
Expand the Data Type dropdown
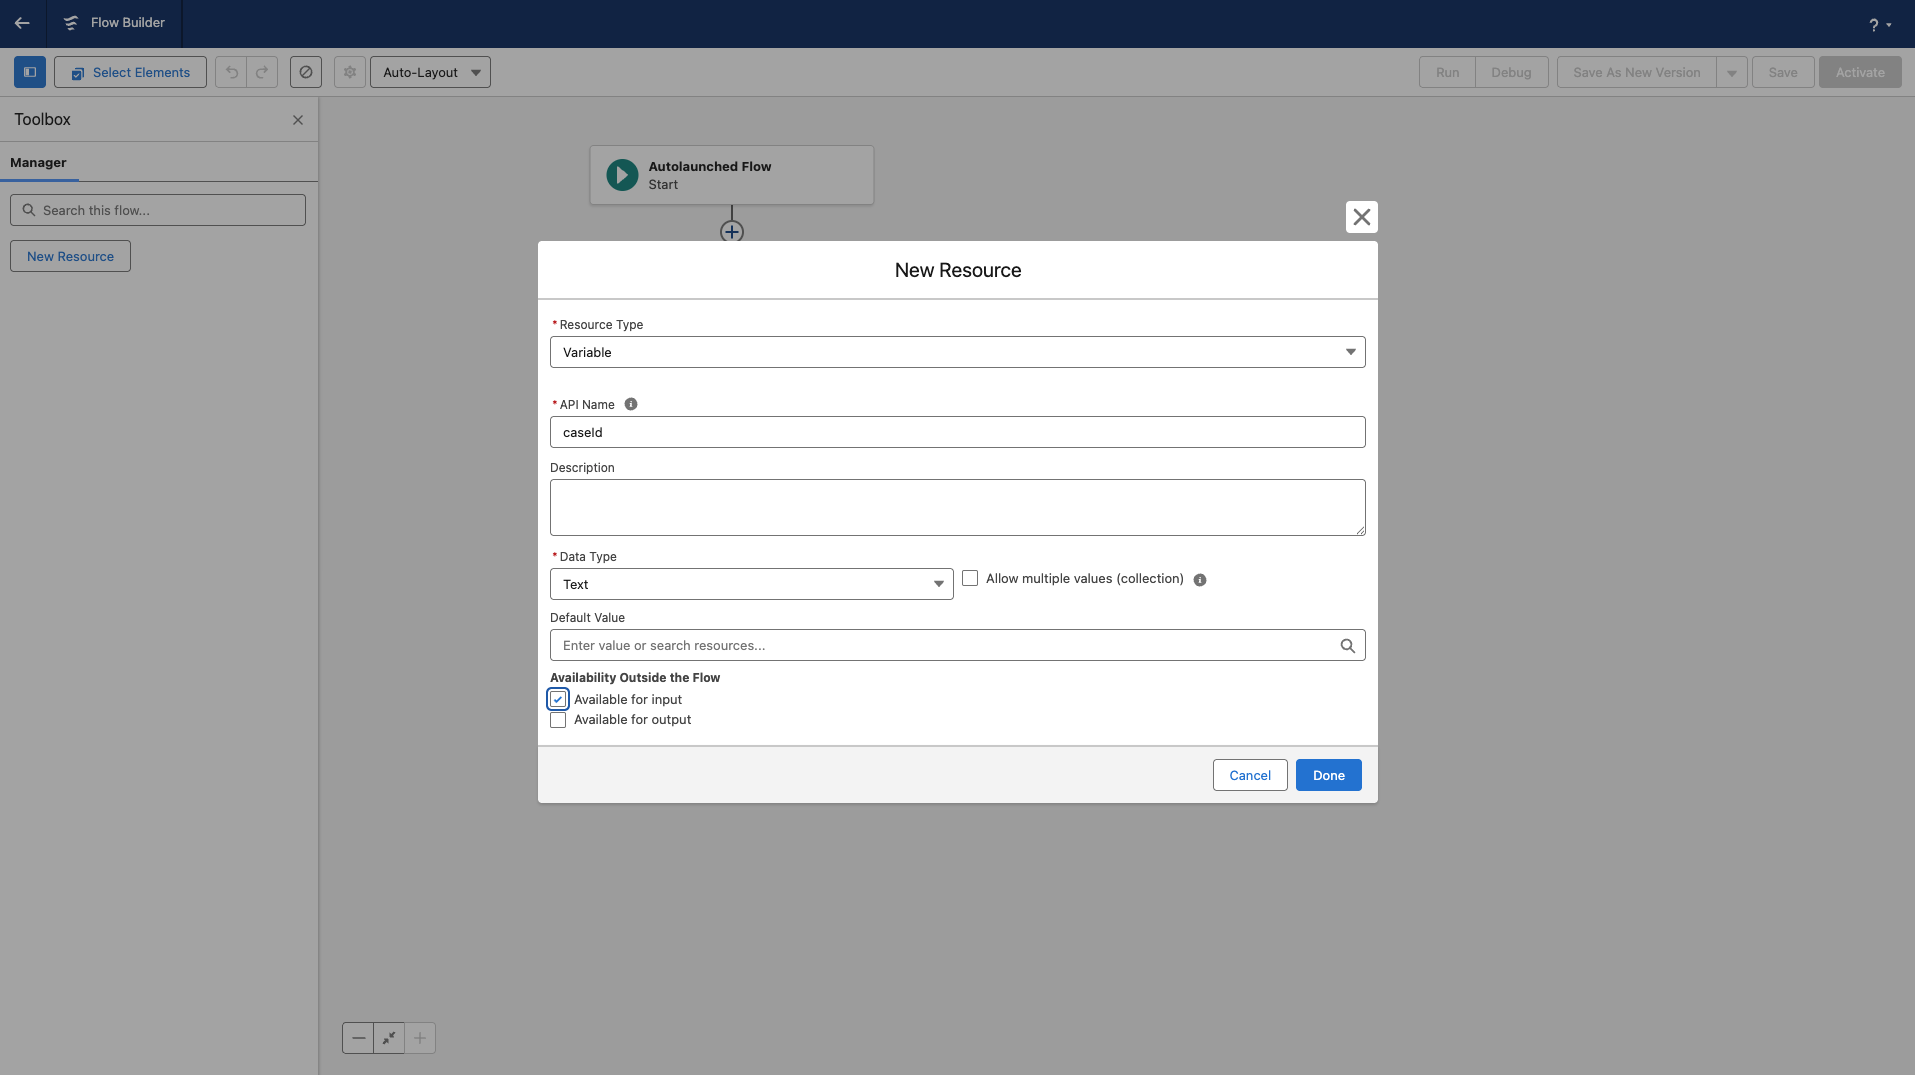tap(751, 584)
